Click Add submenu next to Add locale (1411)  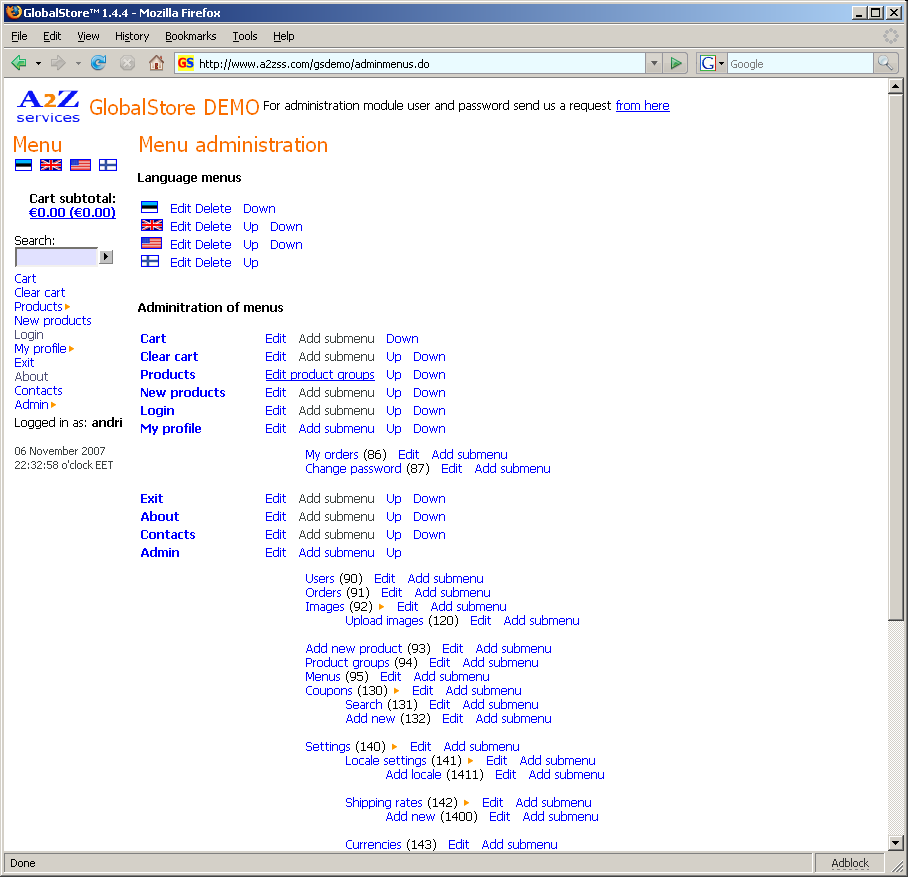point(566,775)
